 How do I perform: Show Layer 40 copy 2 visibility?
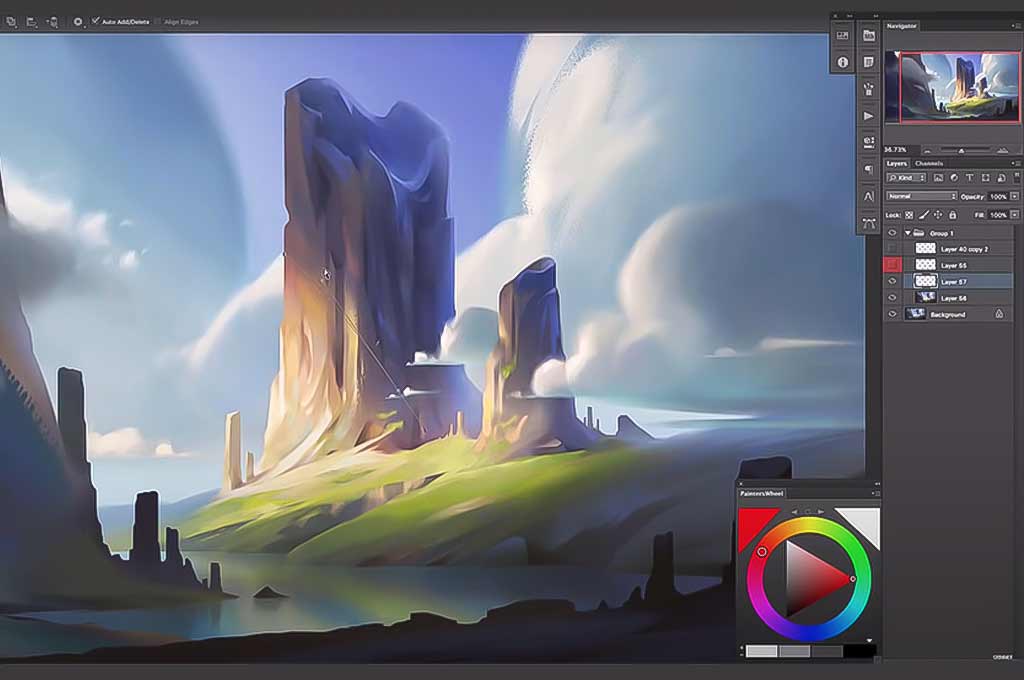point(892,249)
